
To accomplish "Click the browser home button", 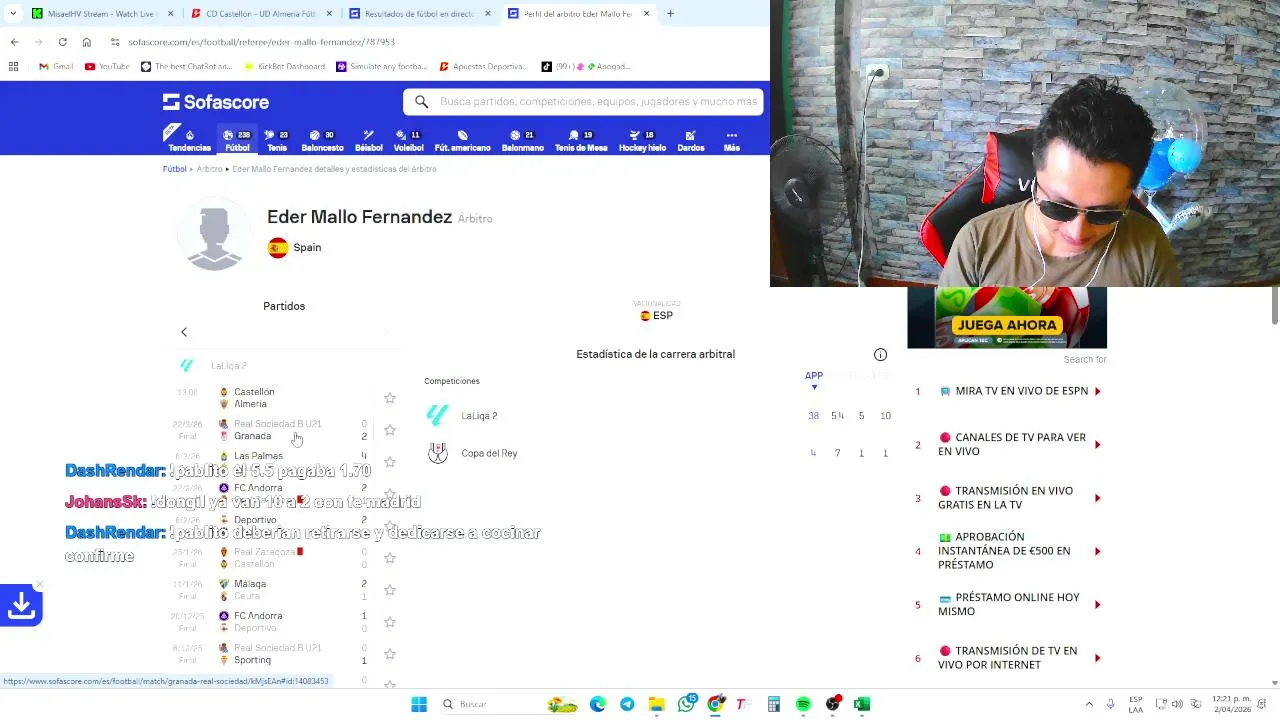I will [86, 42].
